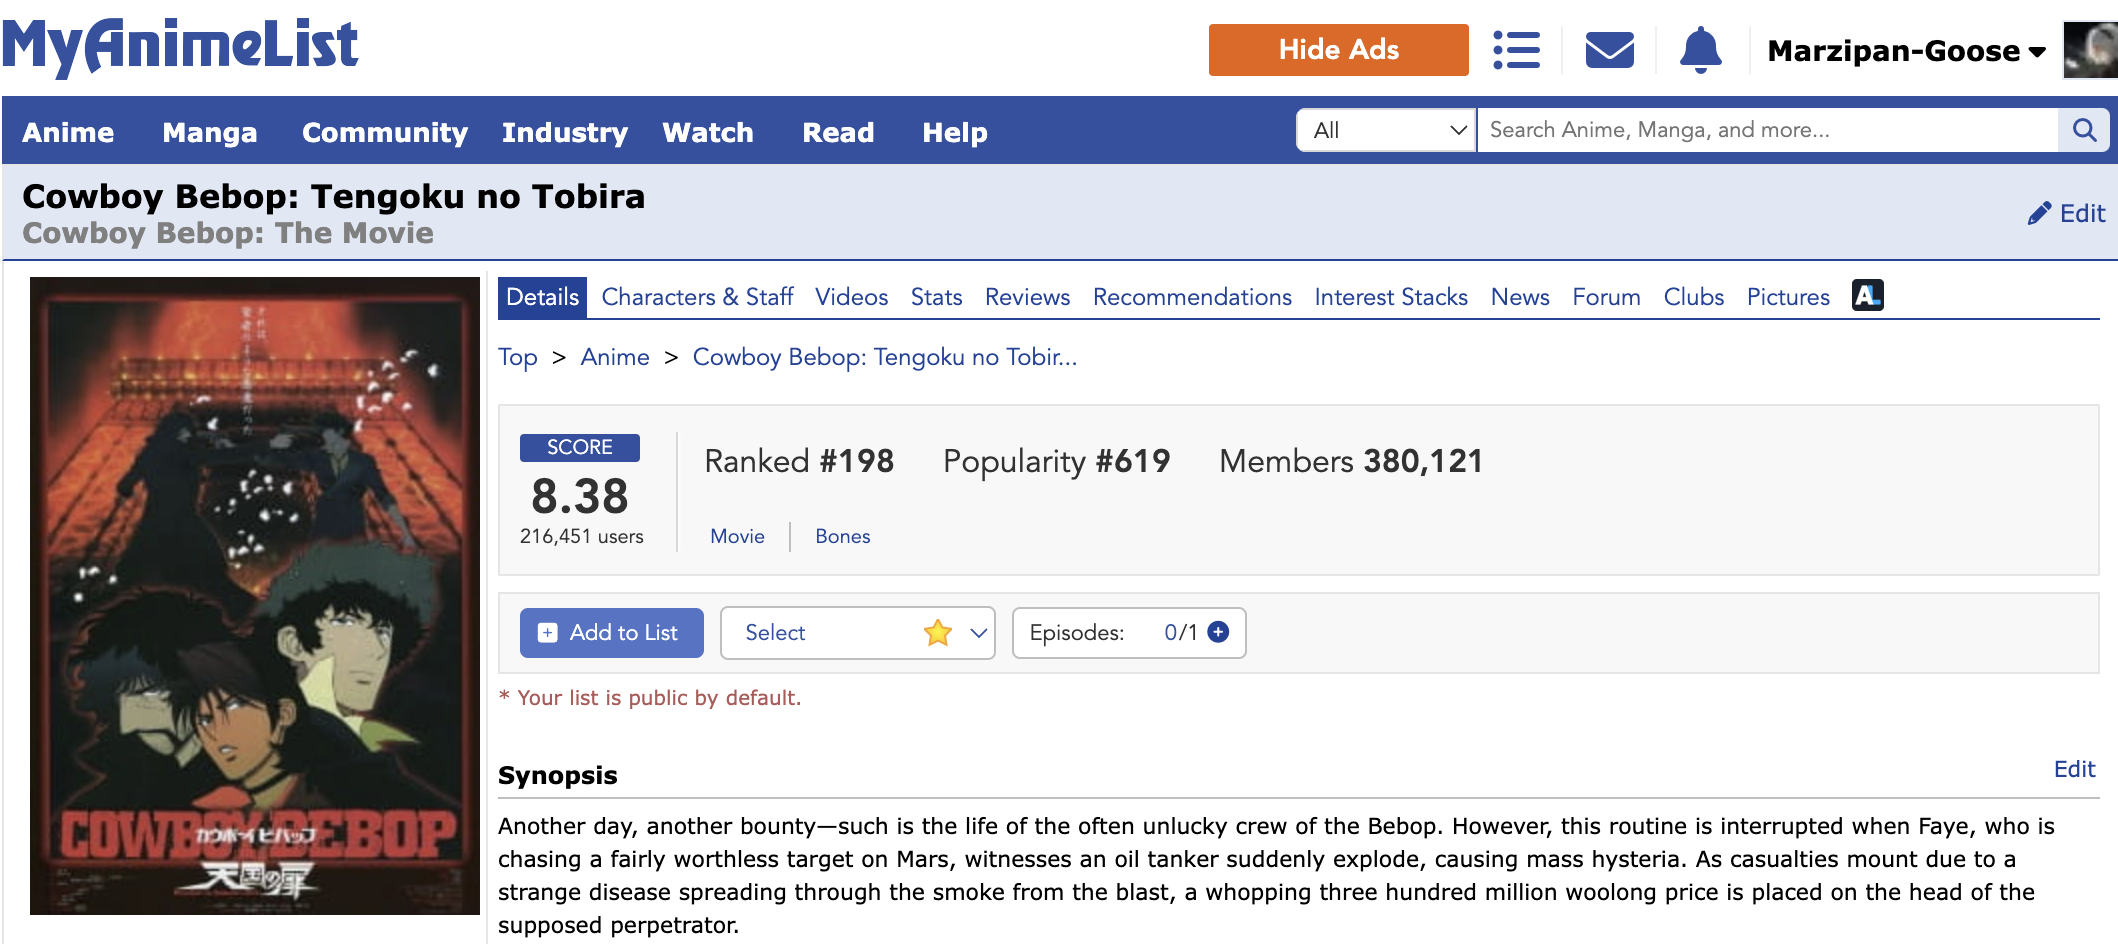Click the Anime breadcrumb link
2118x944 pixels.
point(615,357)
